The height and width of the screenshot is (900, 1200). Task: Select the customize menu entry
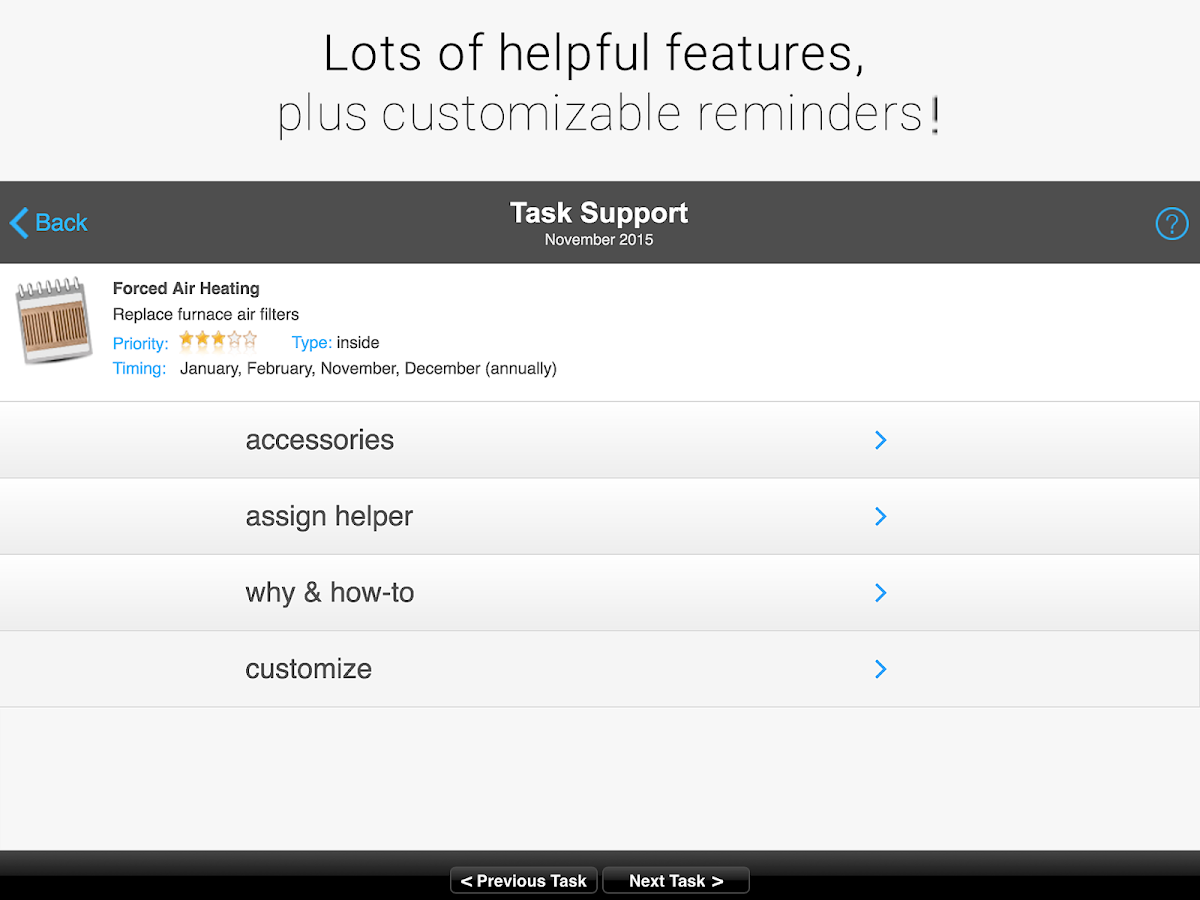pyautogui.click(x=308, y=669)
